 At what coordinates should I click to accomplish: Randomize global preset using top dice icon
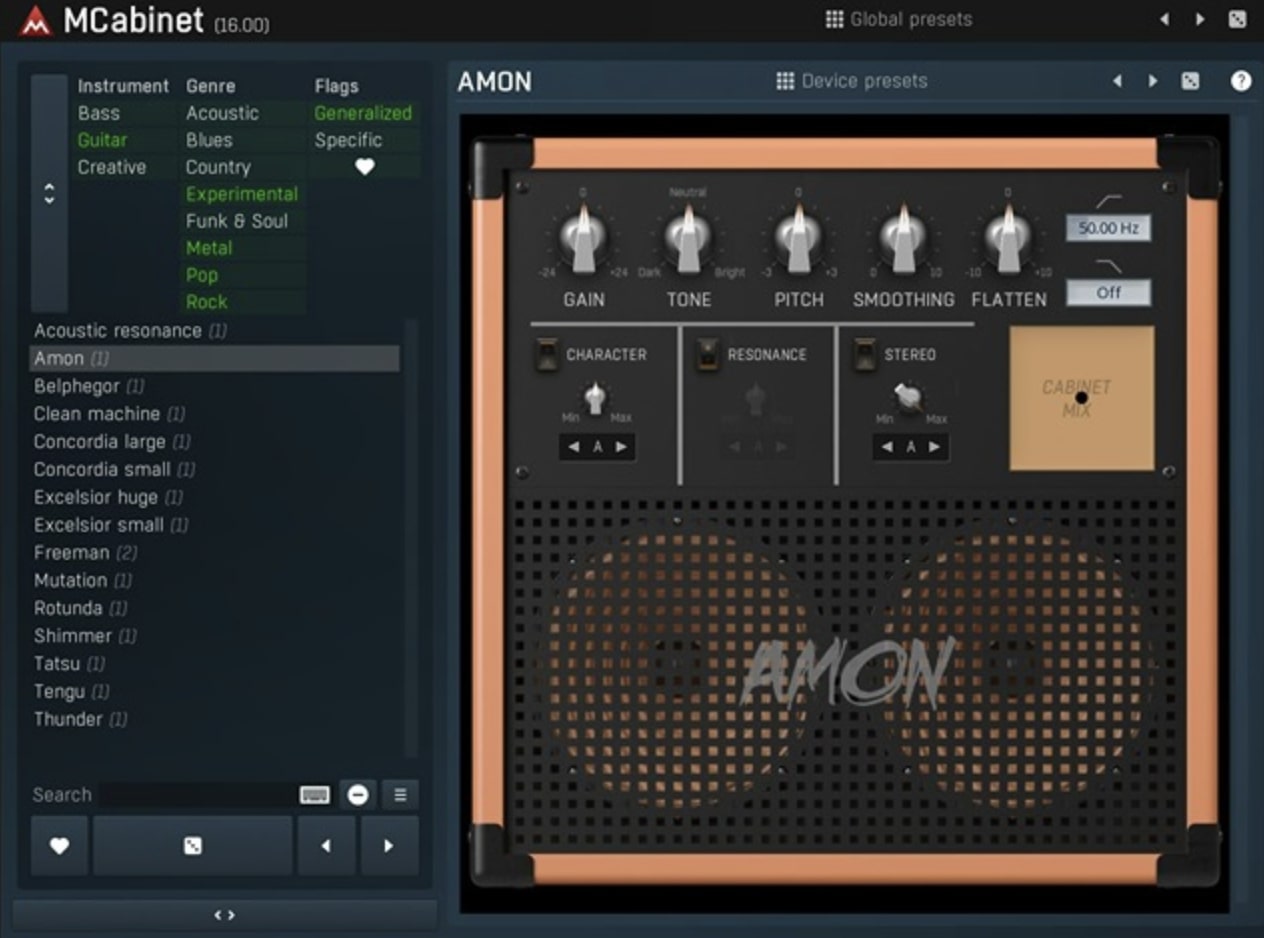pyautogui.click(x=1237, y=20)
